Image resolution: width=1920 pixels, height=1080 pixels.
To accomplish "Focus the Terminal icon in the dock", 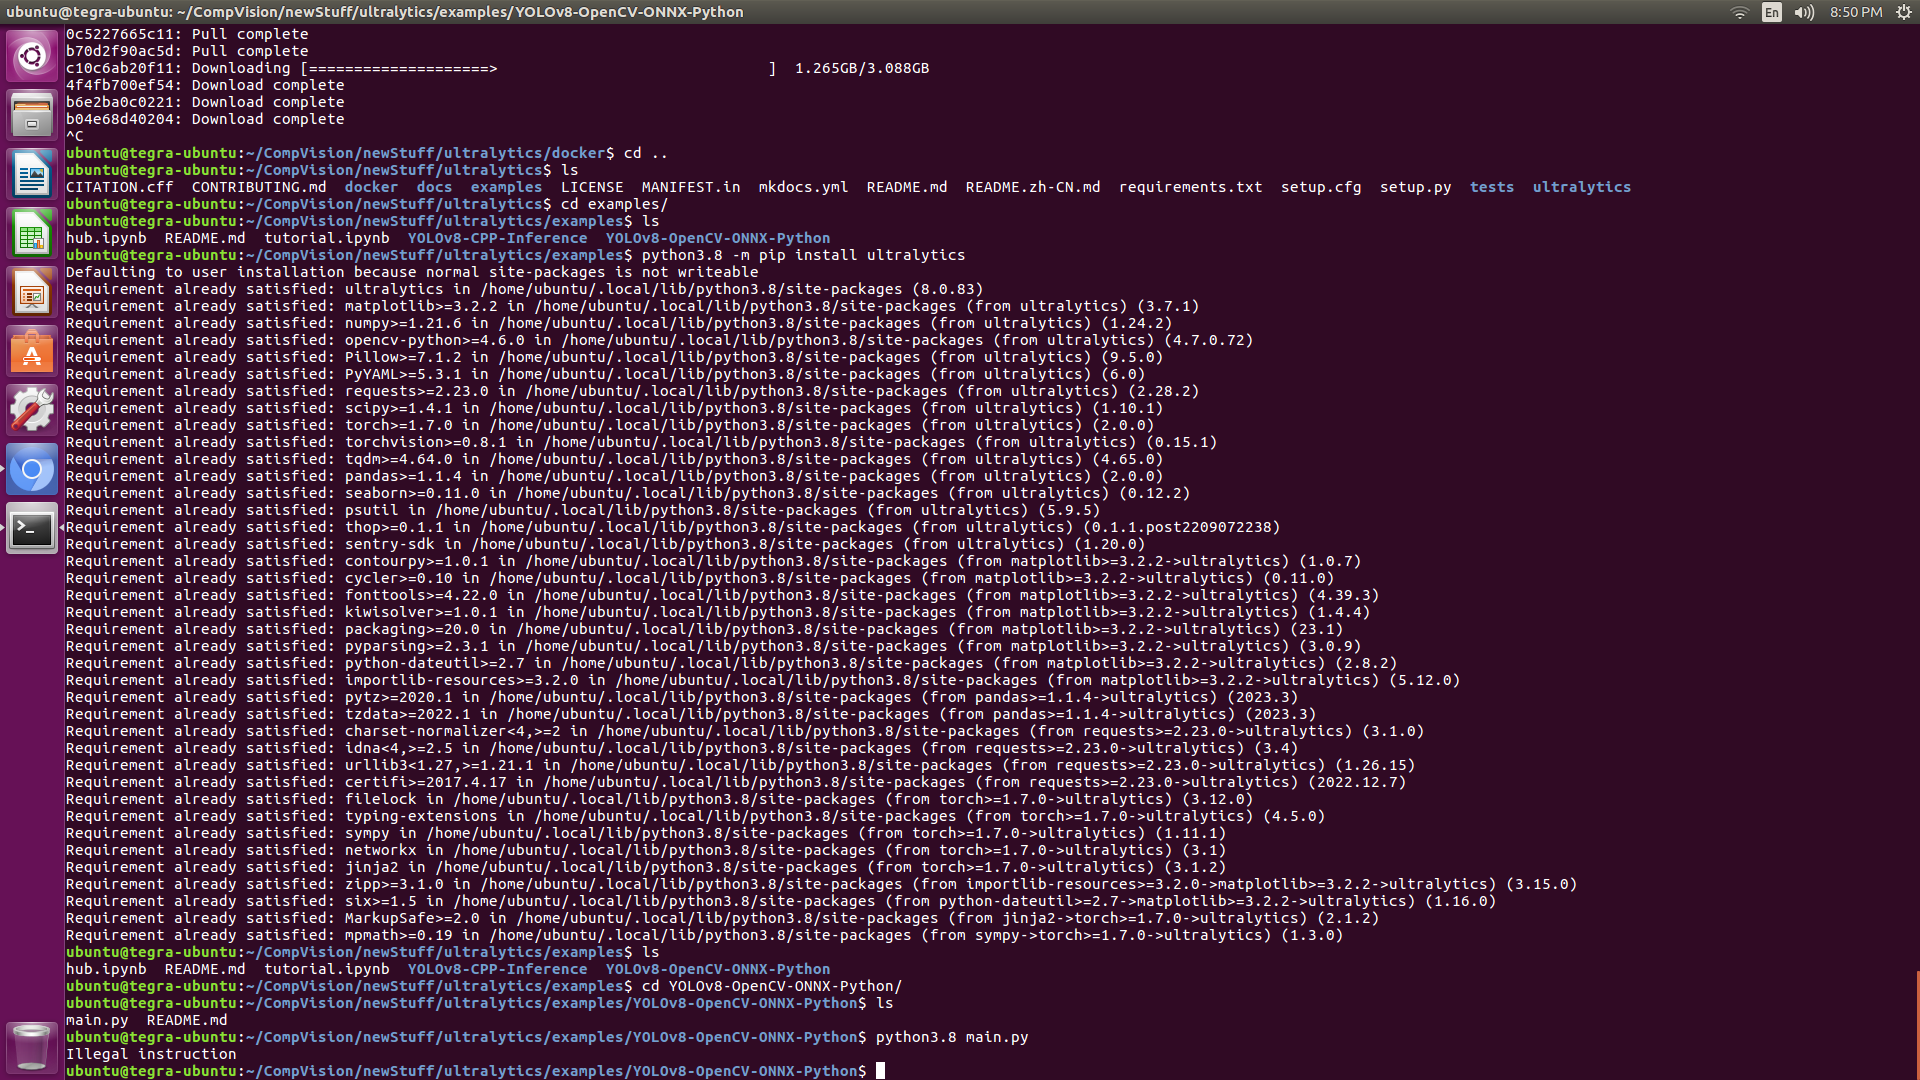I will 32,529.
